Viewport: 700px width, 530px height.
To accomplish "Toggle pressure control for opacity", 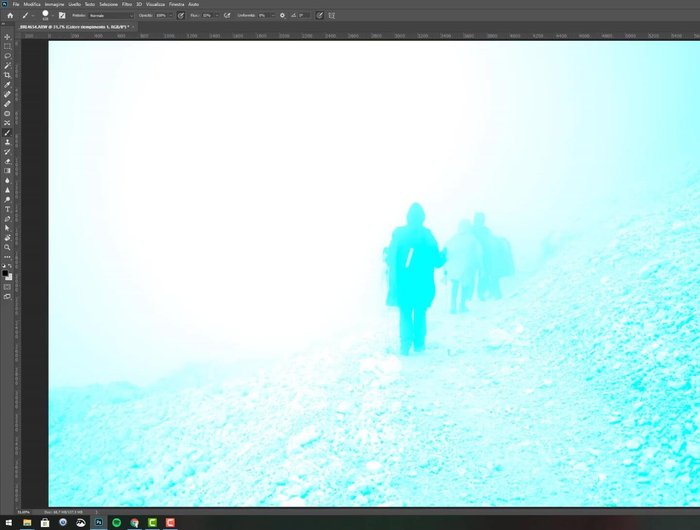I will [x=180, y=16].
